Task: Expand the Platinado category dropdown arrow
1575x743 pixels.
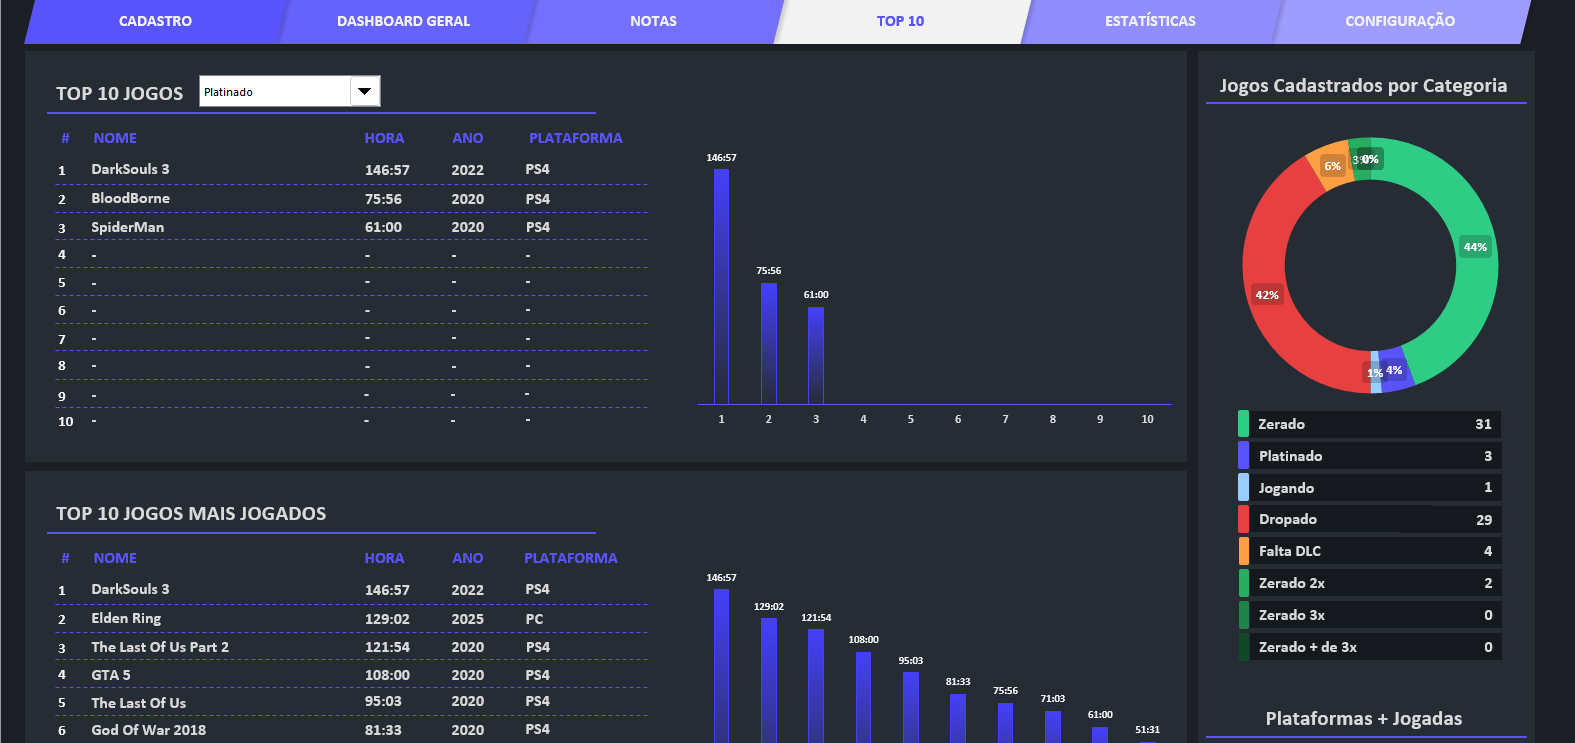Action: [365, 91]
